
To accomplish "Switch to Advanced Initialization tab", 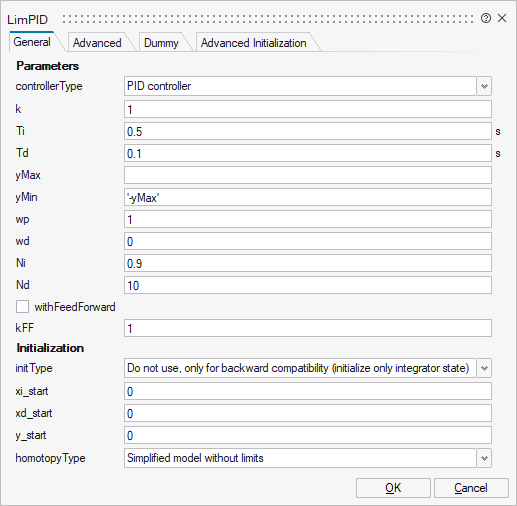I will [254, 43].
